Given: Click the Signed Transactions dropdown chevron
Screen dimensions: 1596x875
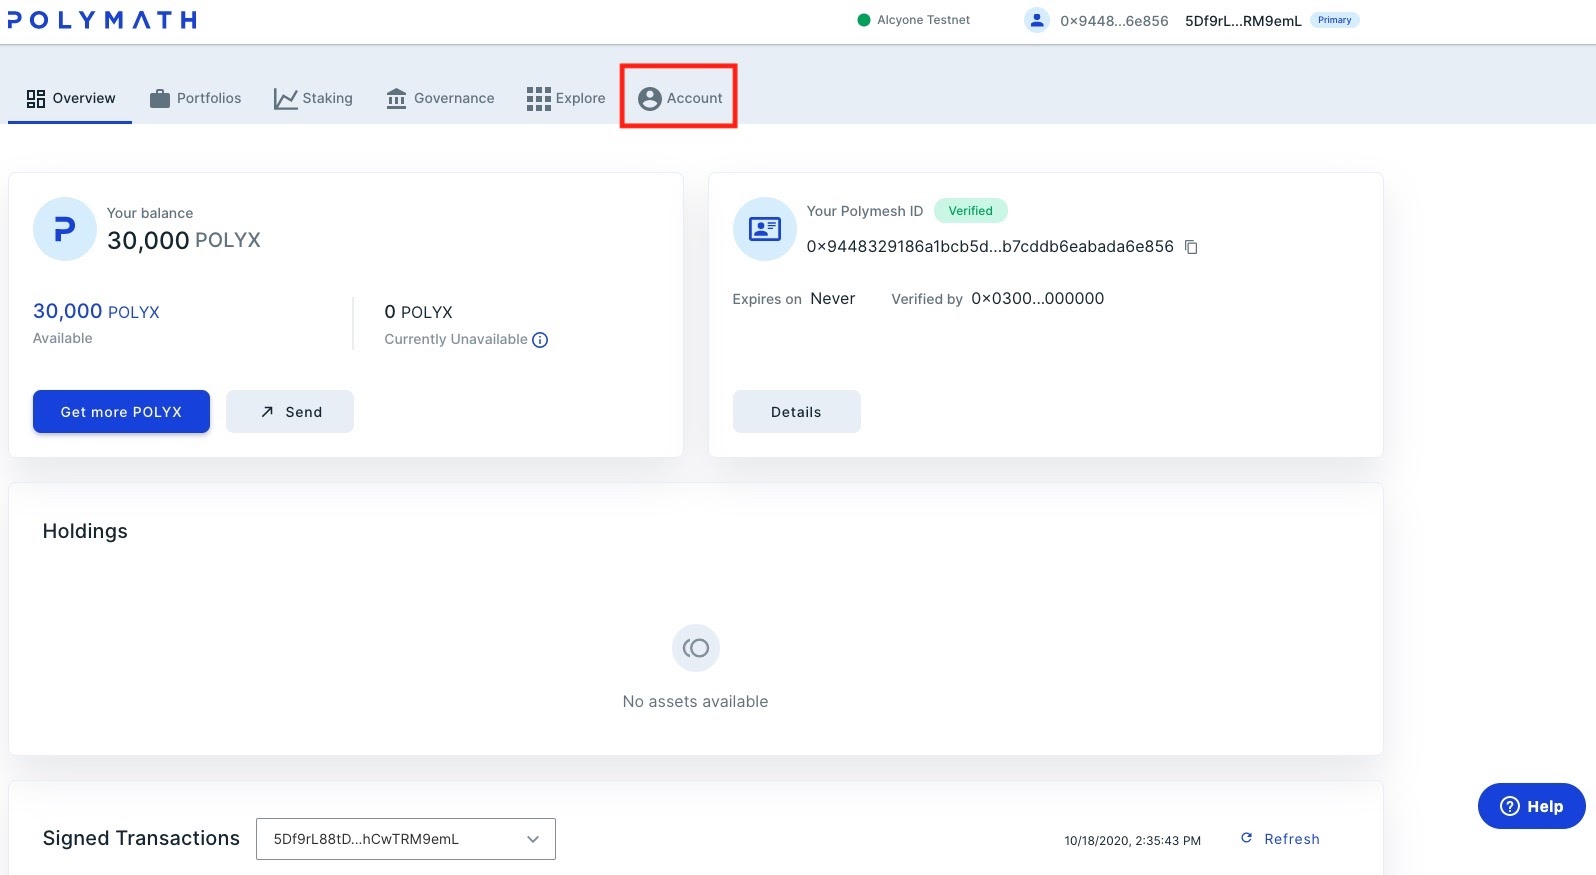Looking at the screenshot, I should coord(533,839).
